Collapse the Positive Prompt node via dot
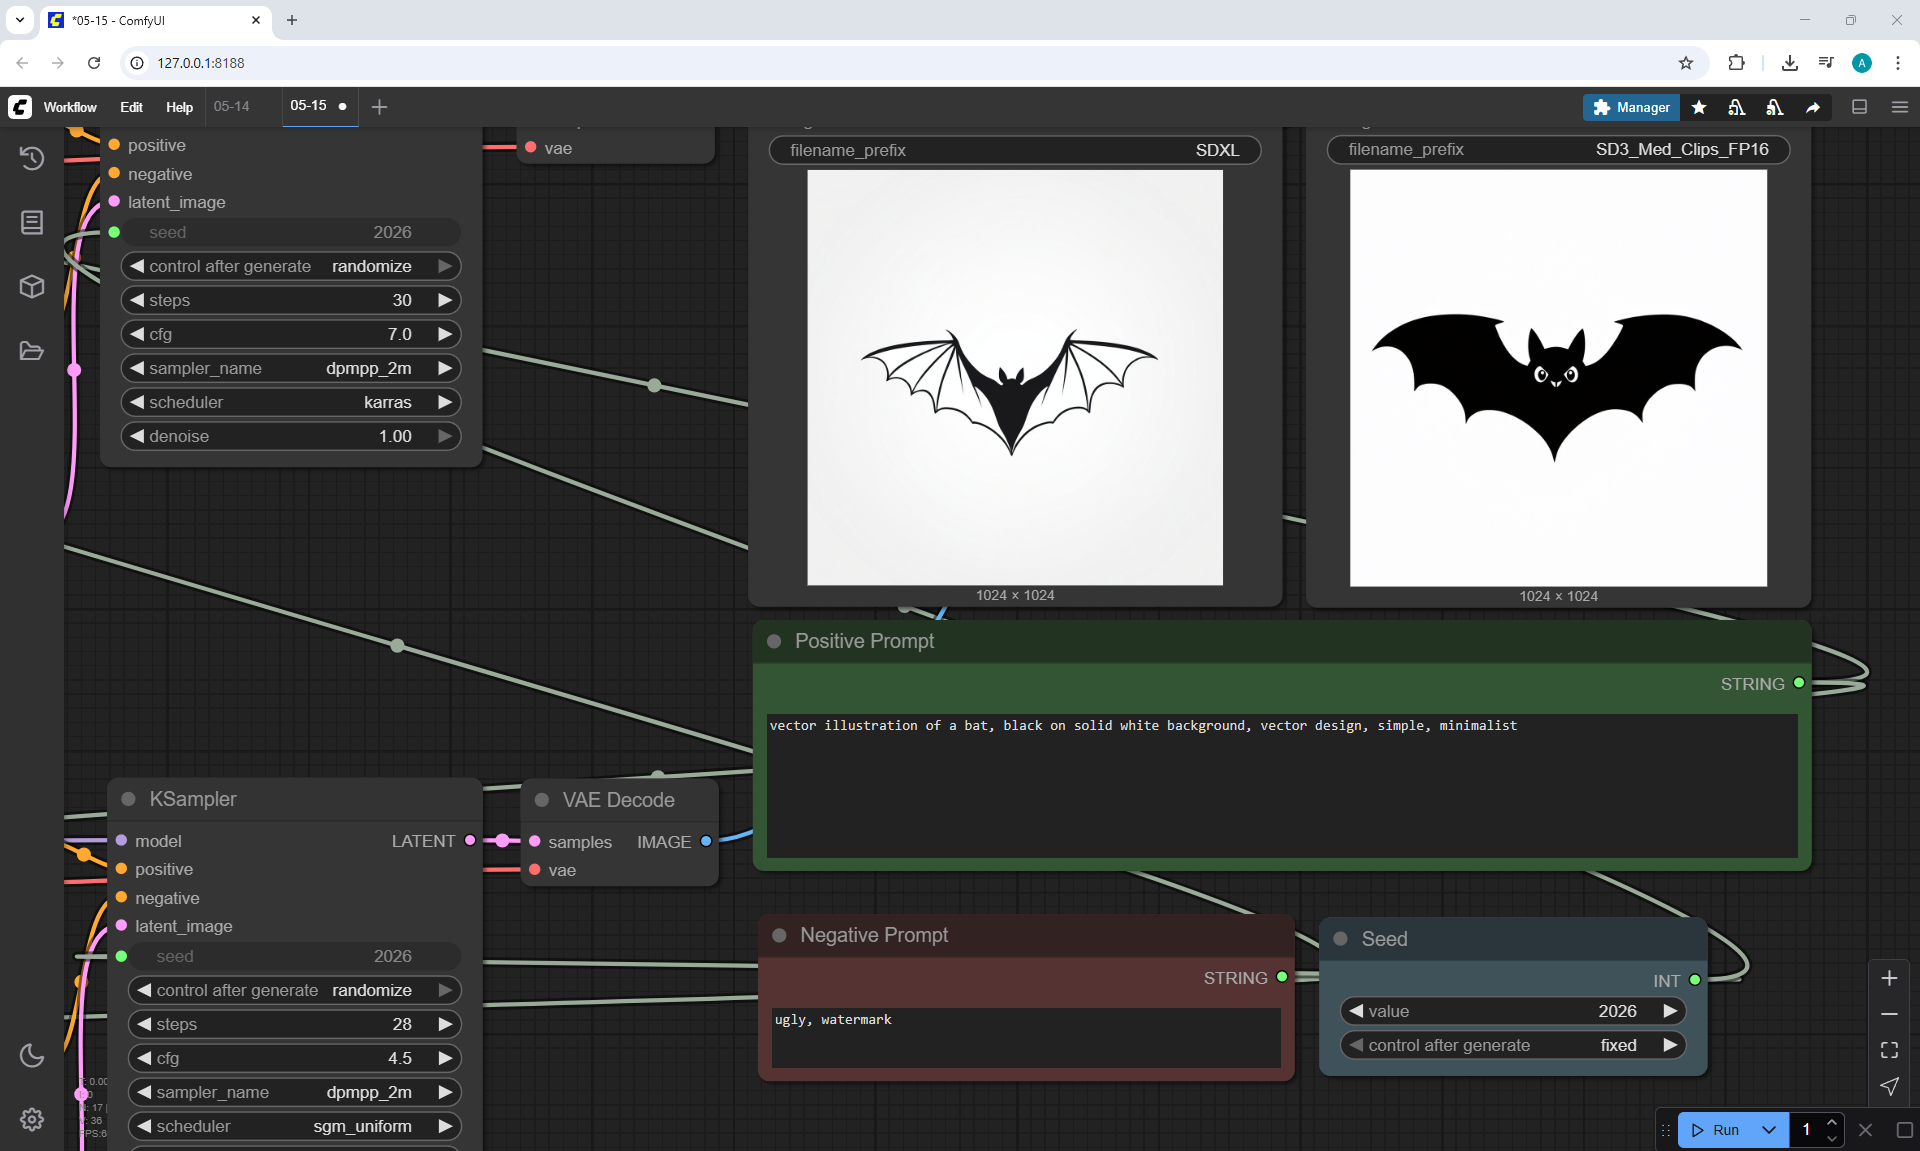The width and height of the screenshot is (1920, 1151). 774,641
